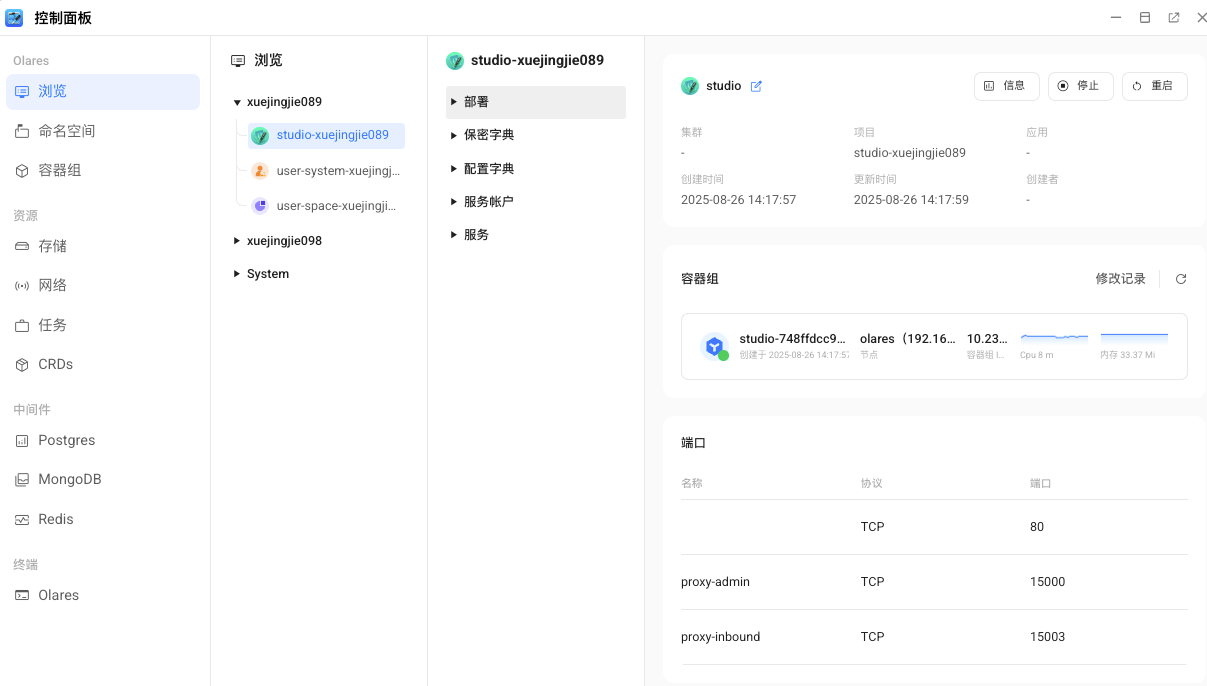Click the user-system-xuejingj namespace icon
Screen dimensions: 1207x686
(x=260, y=171)
